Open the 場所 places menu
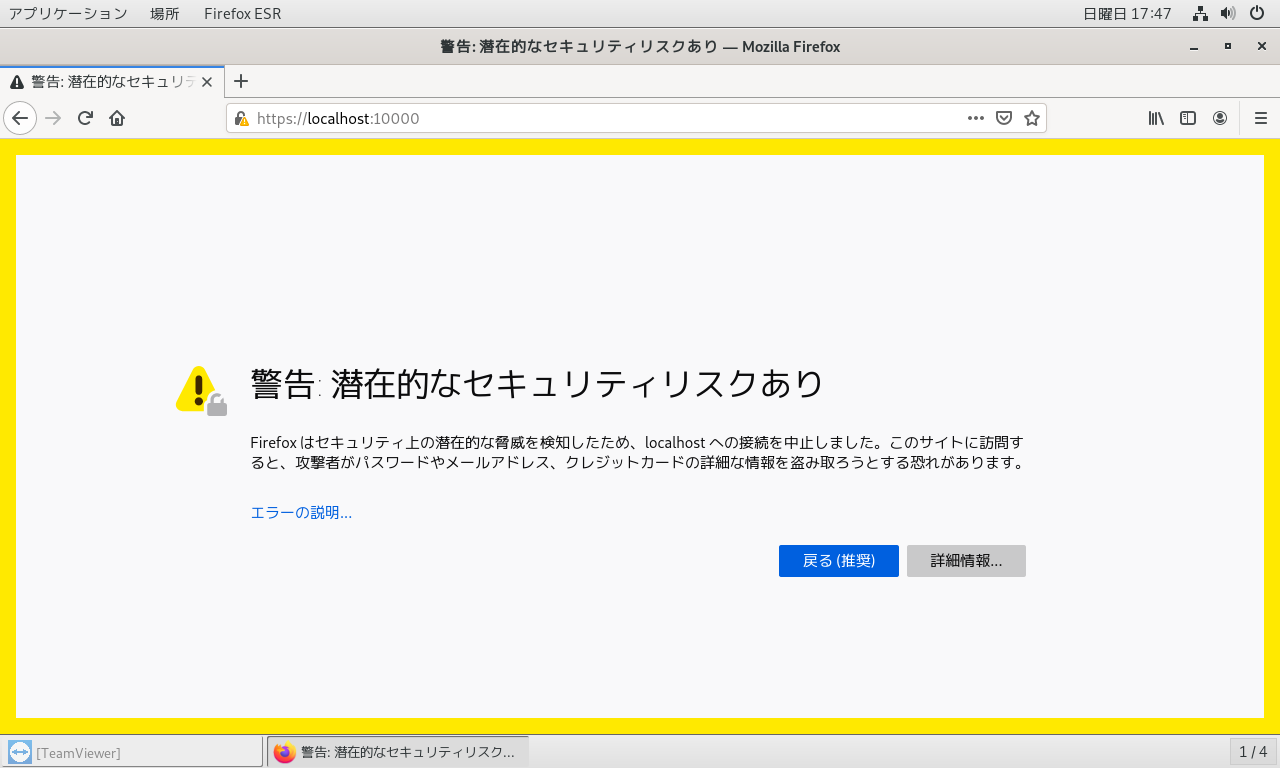The height and width of the screenshot is (768, 1280). (x=165, y=13)
